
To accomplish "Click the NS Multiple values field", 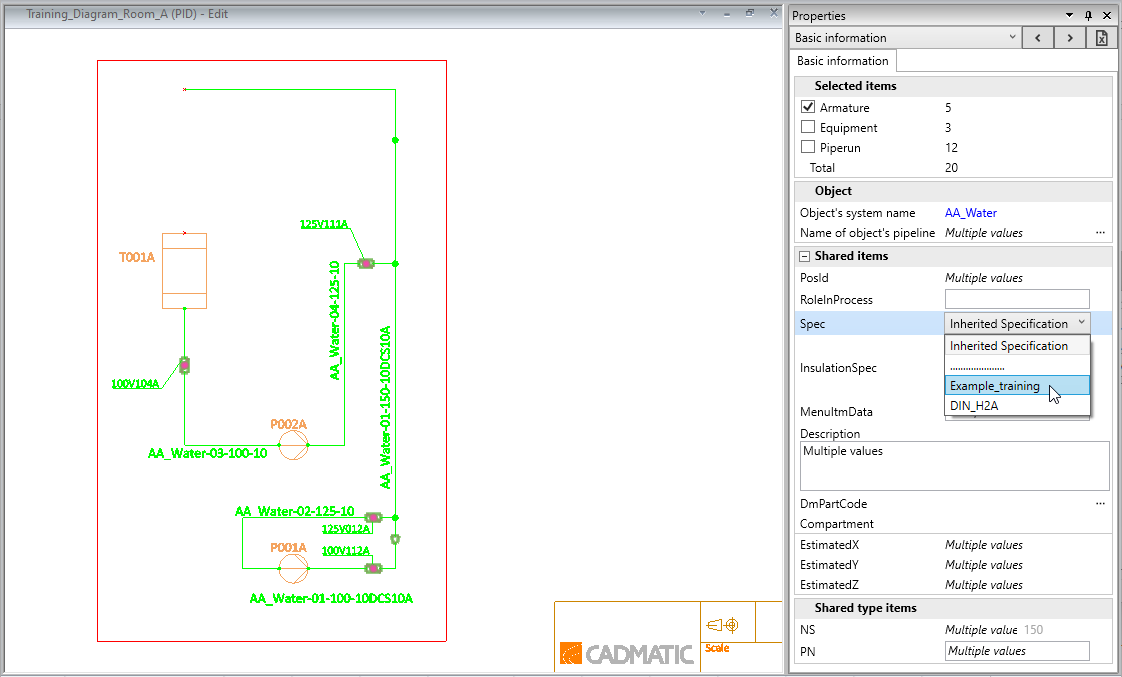I will pos(981,630).
